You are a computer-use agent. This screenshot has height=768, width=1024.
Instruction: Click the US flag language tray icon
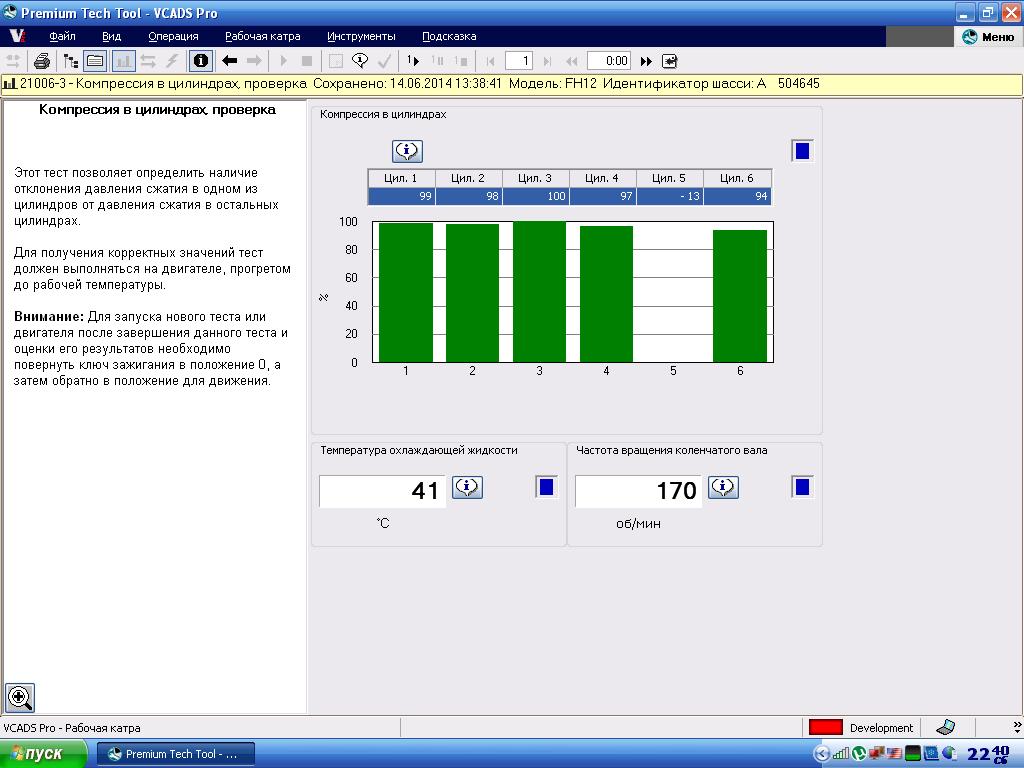tap(894, 754)
